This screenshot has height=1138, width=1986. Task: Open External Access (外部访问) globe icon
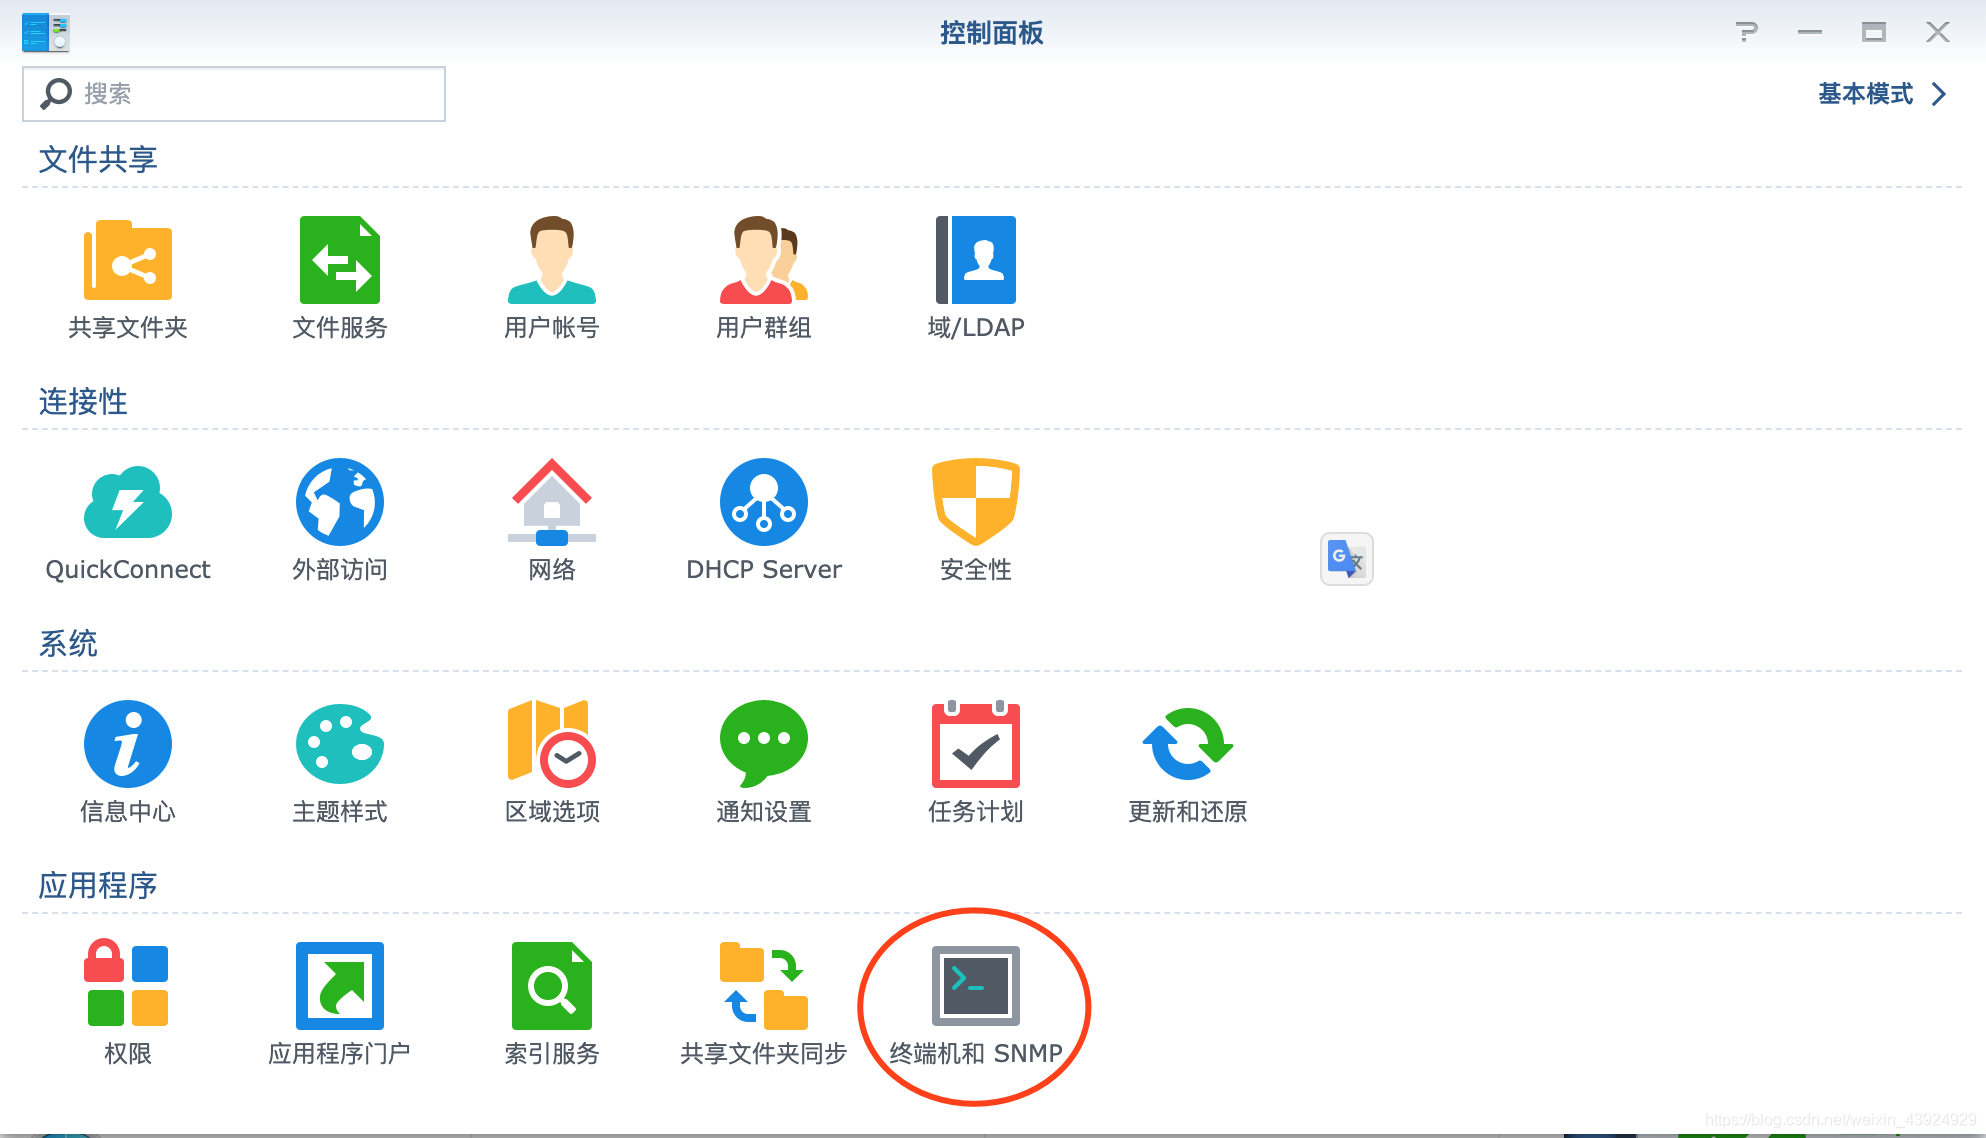point(340,503)
